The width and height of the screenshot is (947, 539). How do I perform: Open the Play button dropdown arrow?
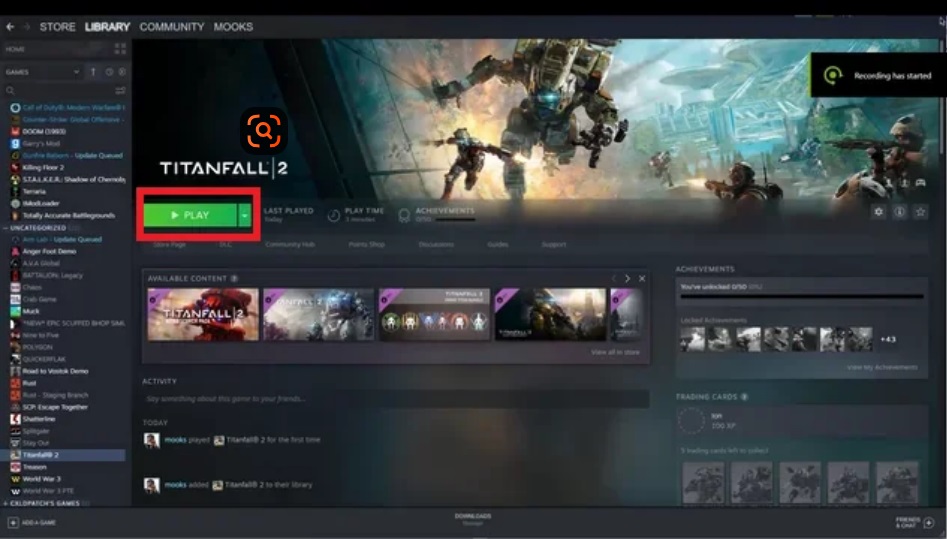point(244,215)
